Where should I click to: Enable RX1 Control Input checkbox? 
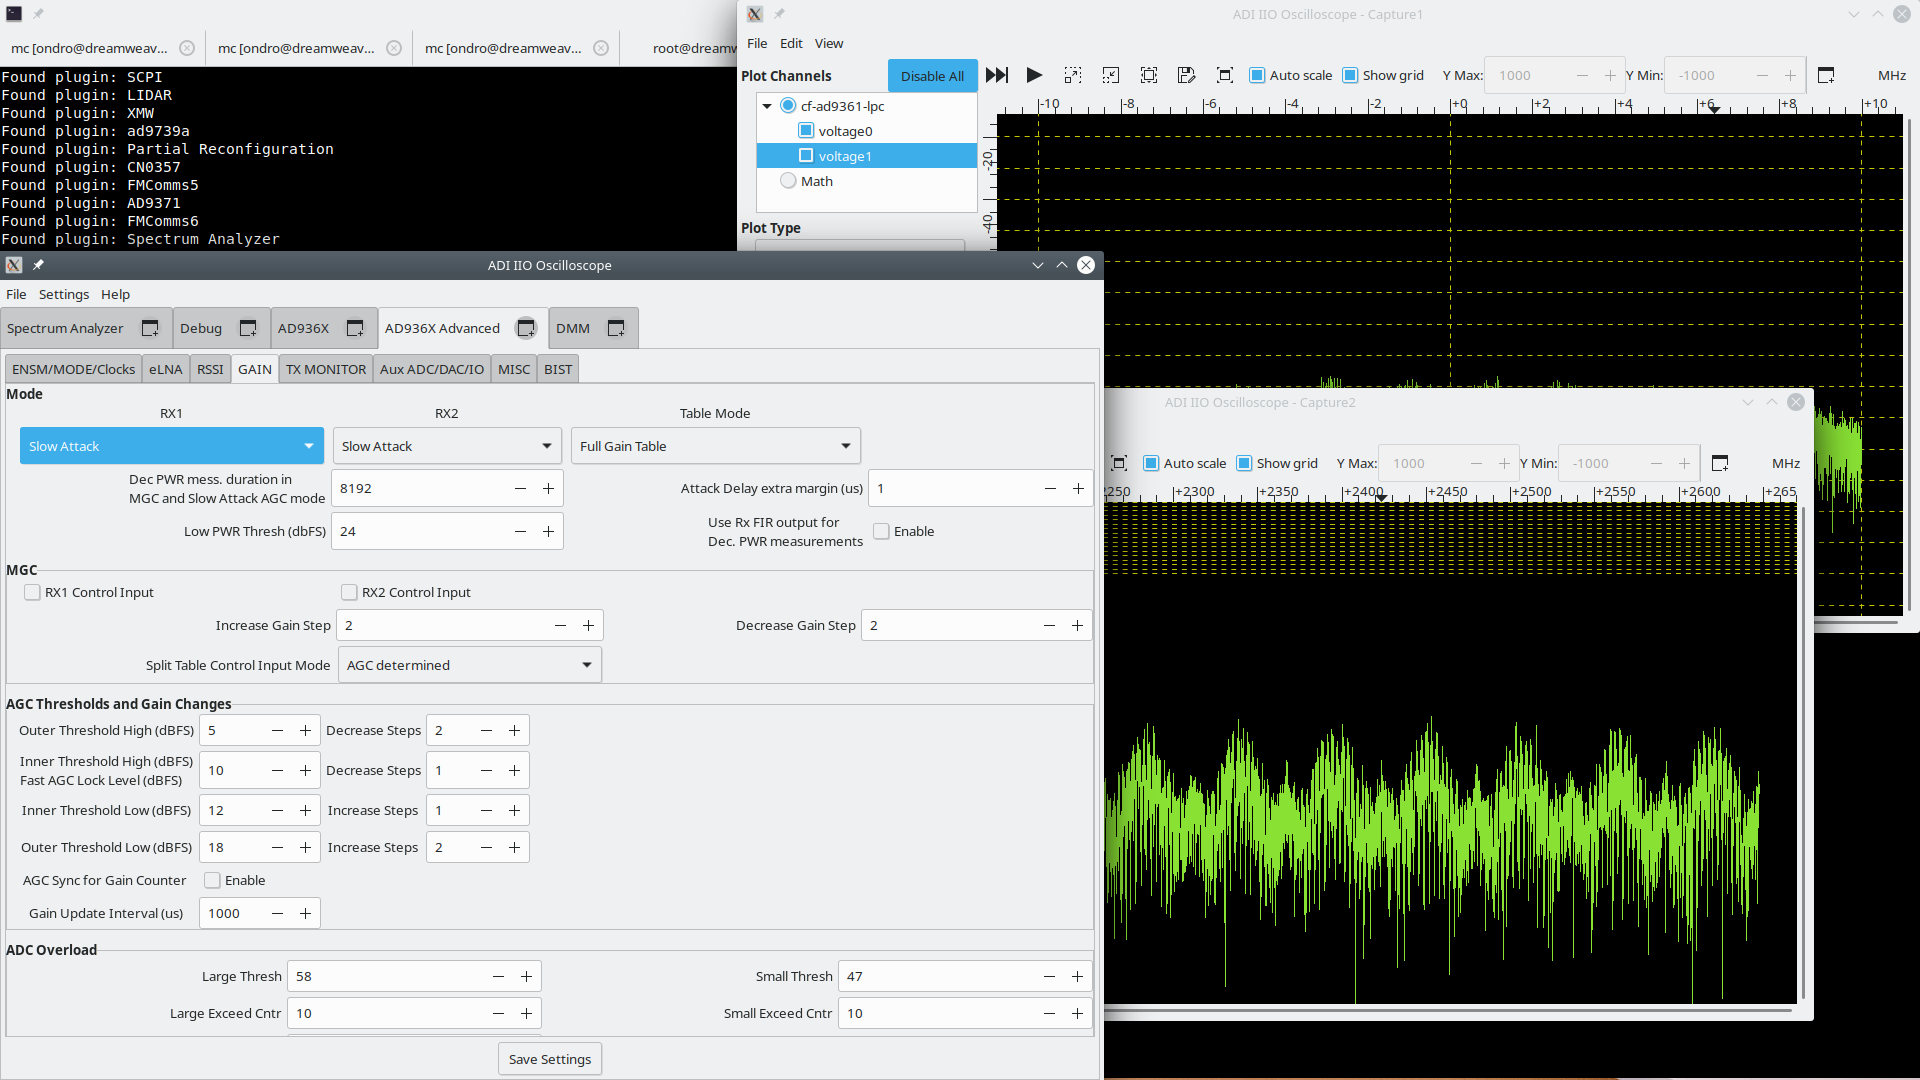click(x=33, y=592)
